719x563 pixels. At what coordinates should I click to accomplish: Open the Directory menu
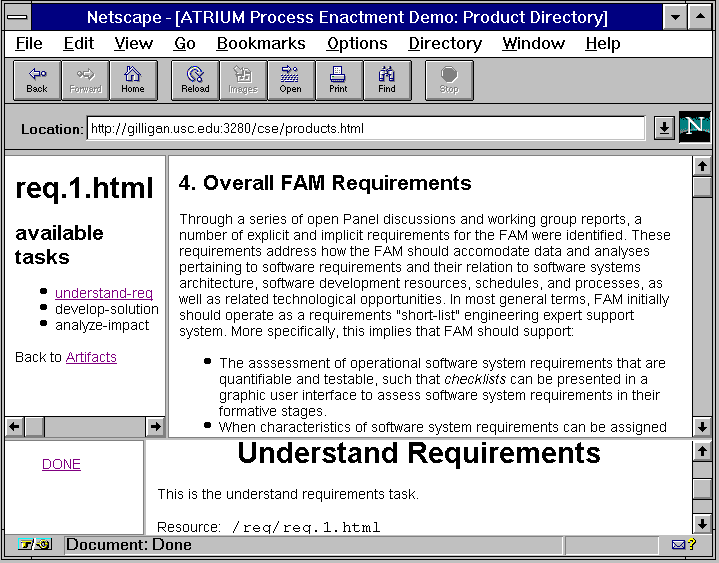(x=445, y=43)
